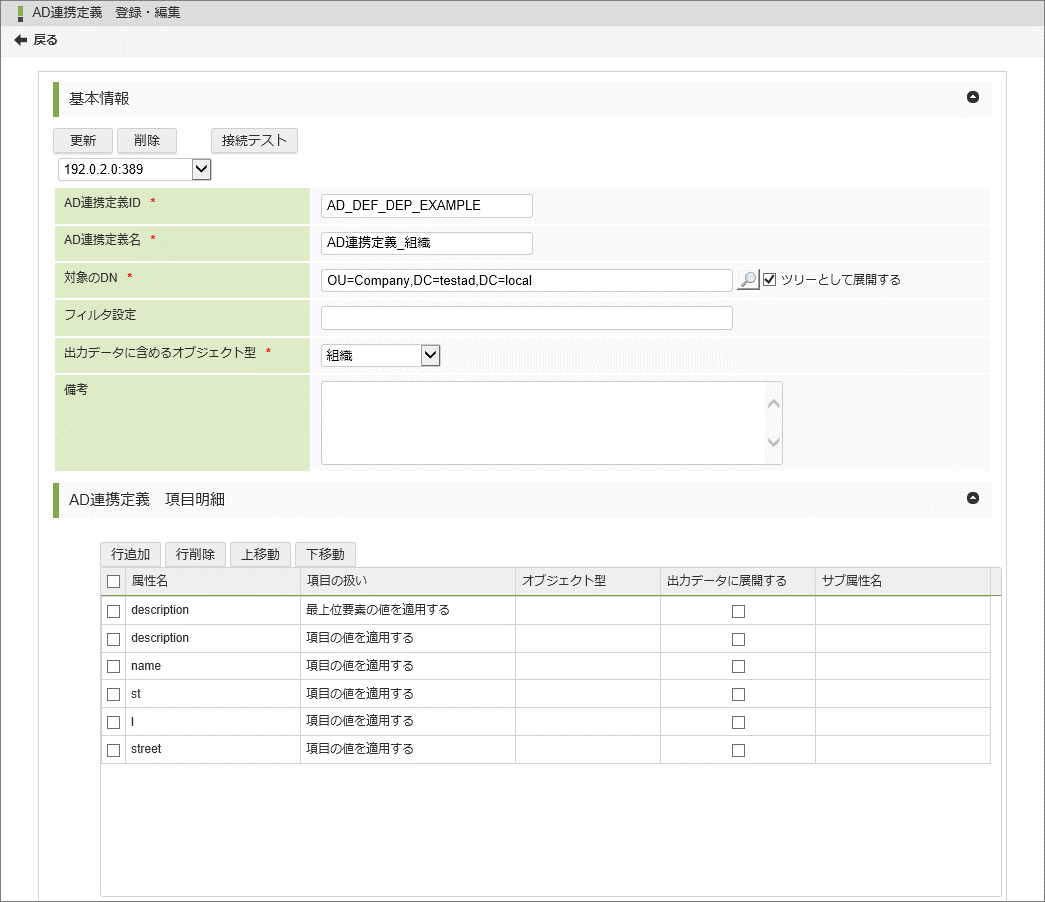Tick the select-all checkbox in table header
Screen dimensions: 1045x902
(113, 581)
